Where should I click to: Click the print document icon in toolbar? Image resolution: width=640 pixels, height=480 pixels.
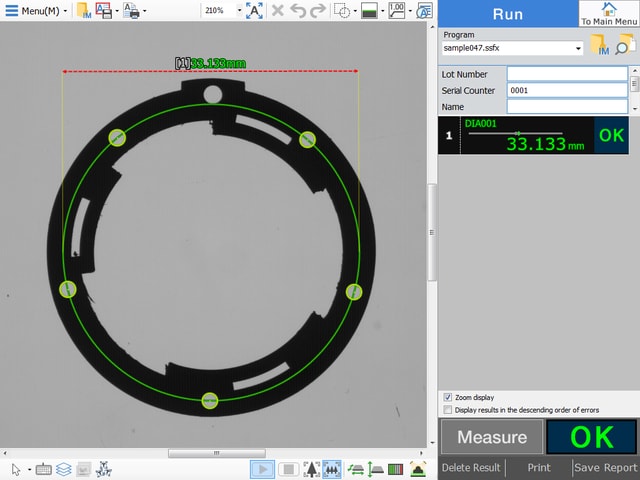tap(131, 11)
